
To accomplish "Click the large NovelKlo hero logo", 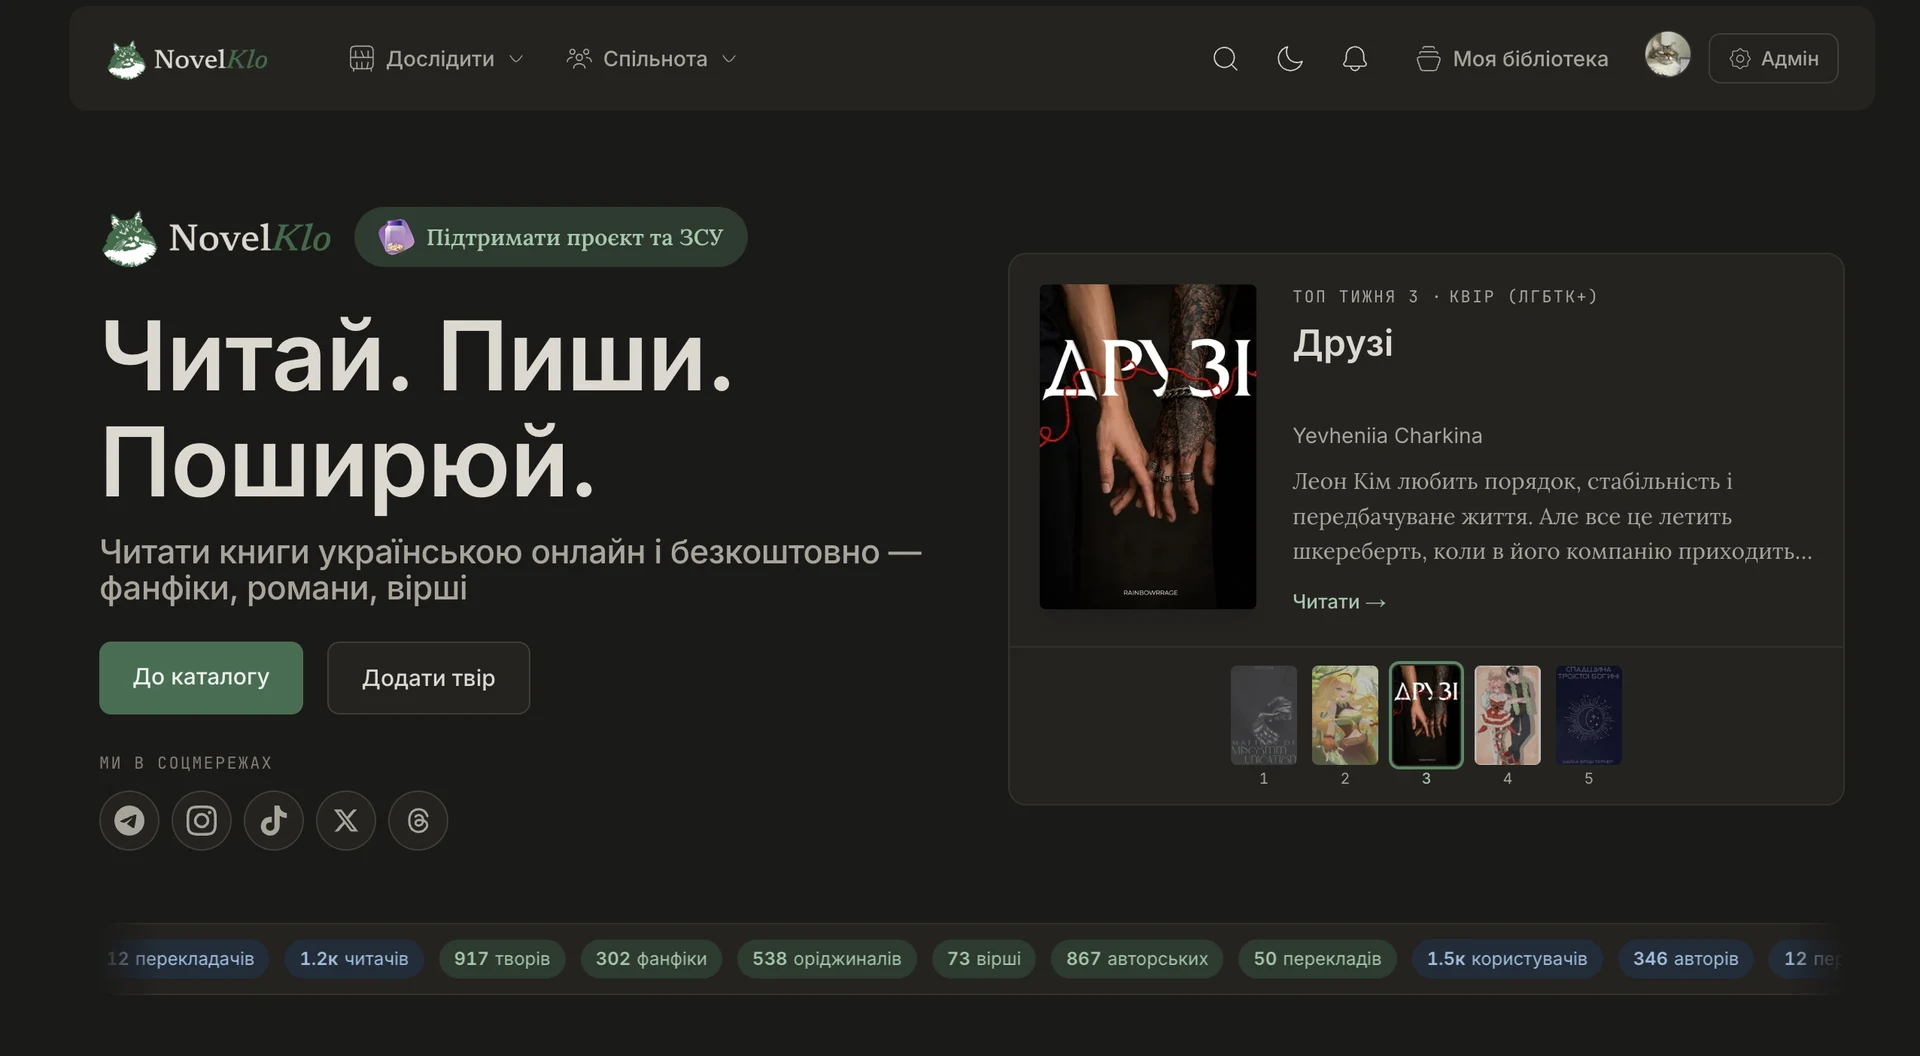I will point(217,238).
